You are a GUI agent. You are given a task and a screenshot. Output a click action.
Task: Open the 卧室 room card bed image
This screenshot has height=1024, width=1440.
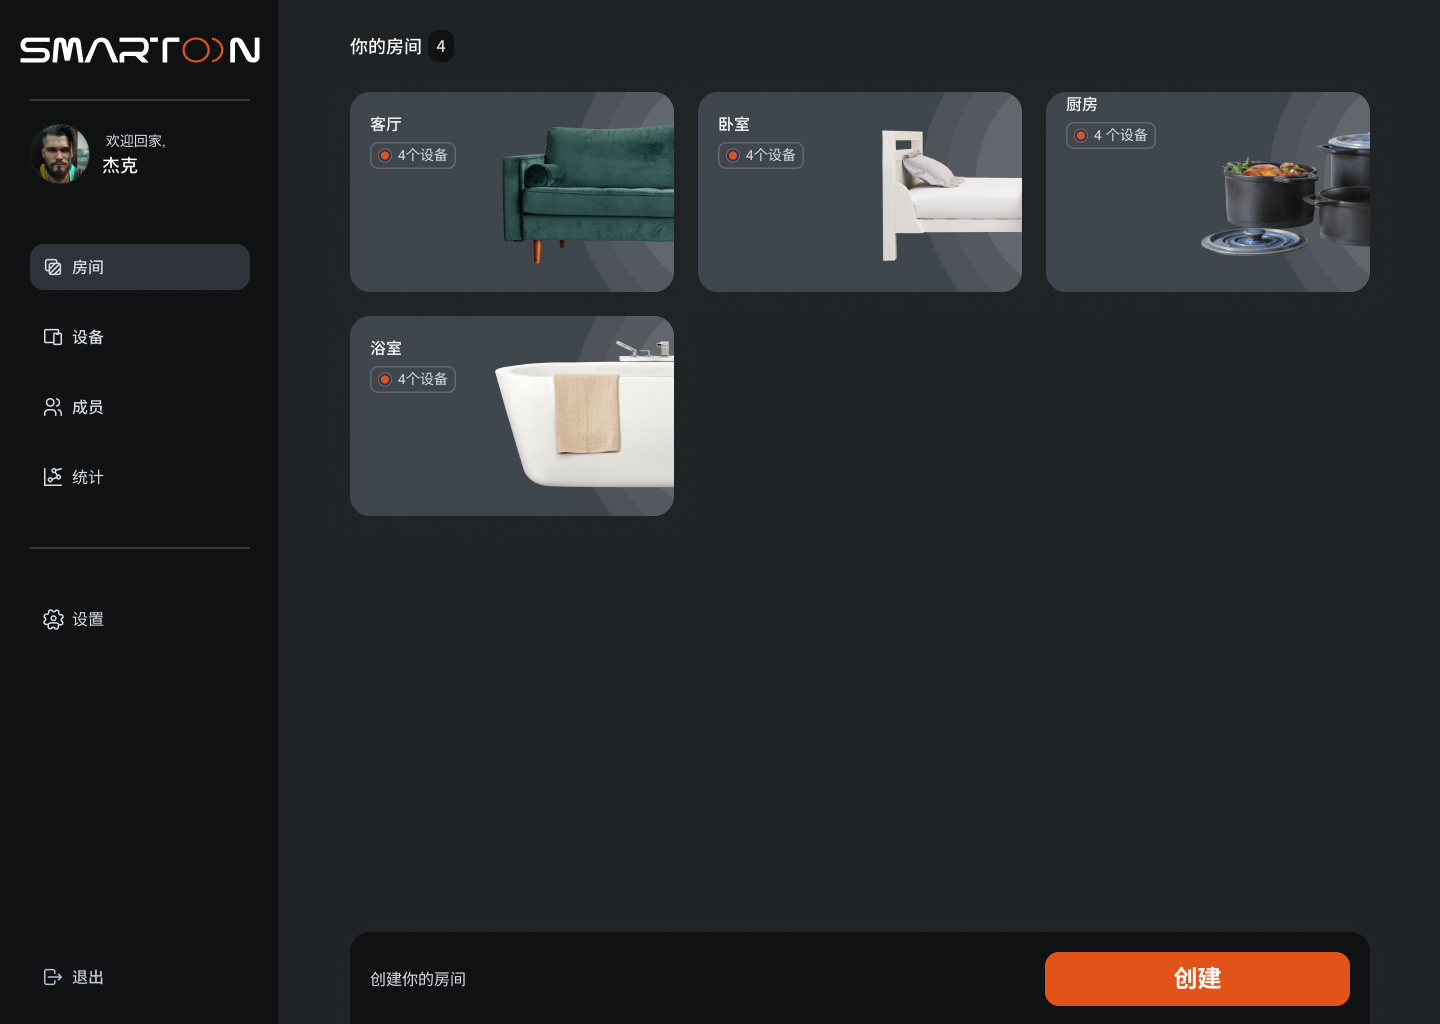coord(950,195)
